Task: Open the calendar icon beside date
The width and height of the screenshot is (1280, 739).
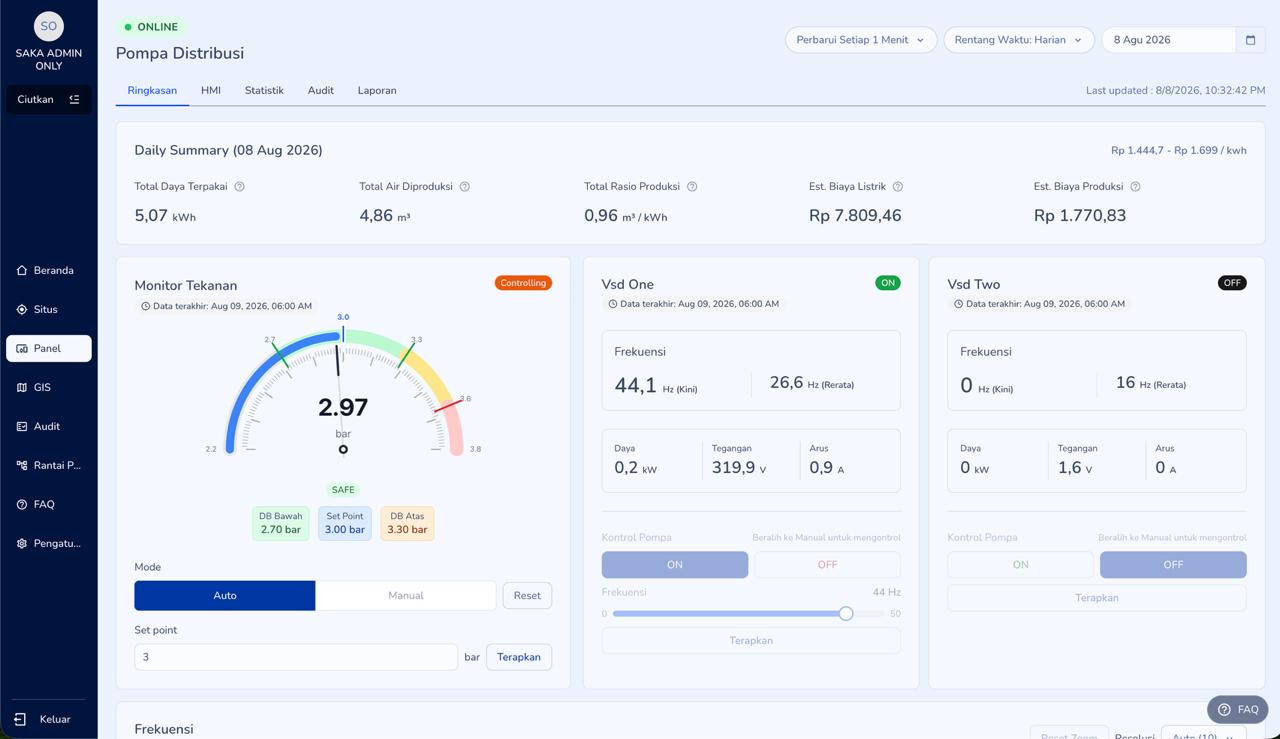Action: 1250,40
